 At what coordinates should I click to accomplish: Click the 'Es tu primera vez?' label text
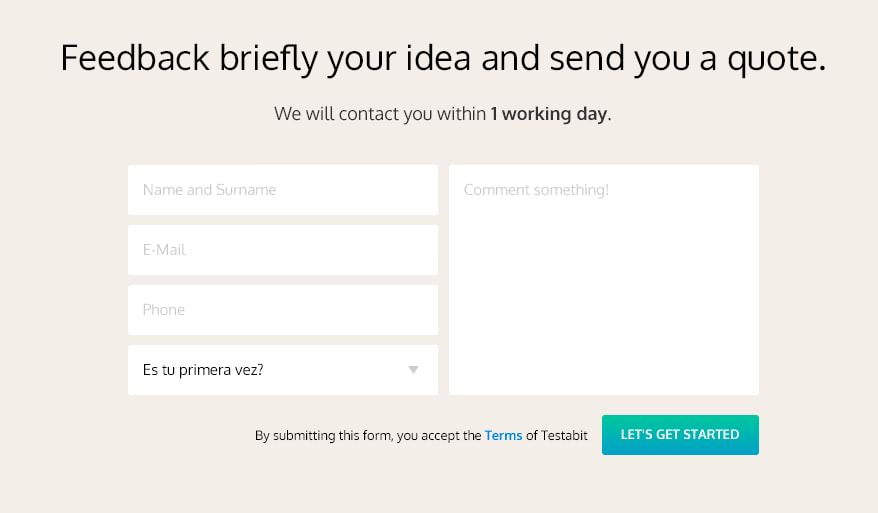point(203,370)
